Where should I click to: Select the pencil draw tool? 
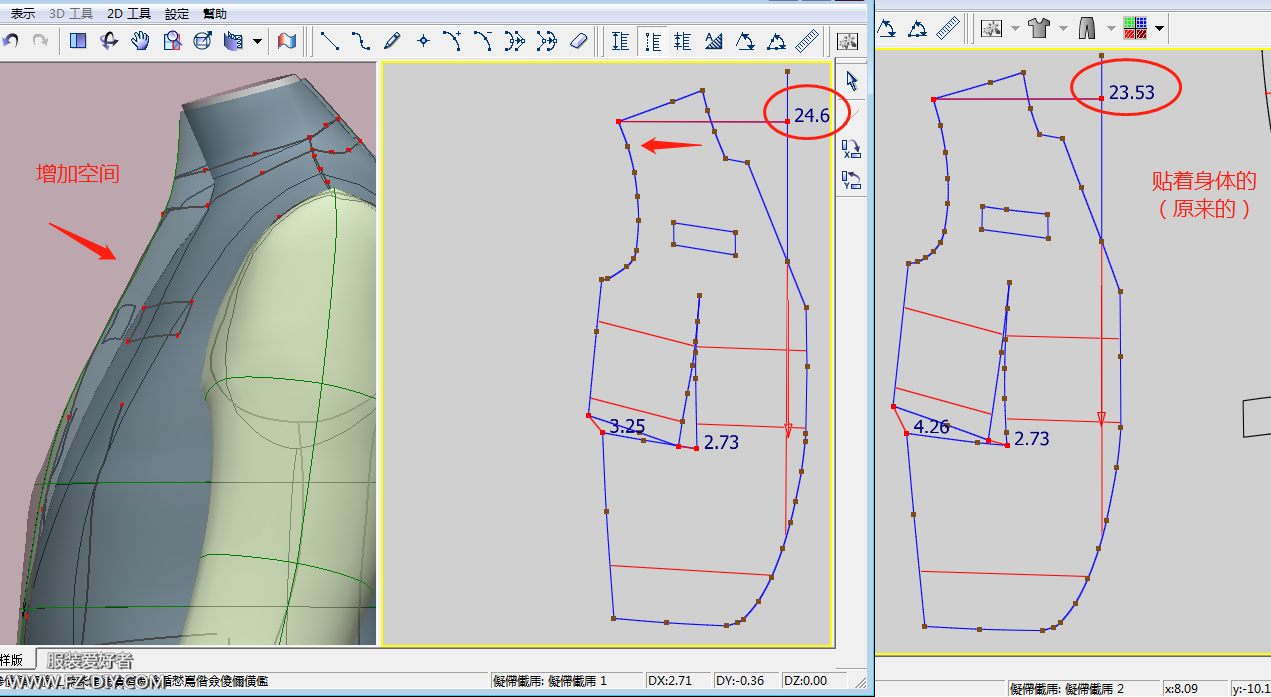click(392, 41)
